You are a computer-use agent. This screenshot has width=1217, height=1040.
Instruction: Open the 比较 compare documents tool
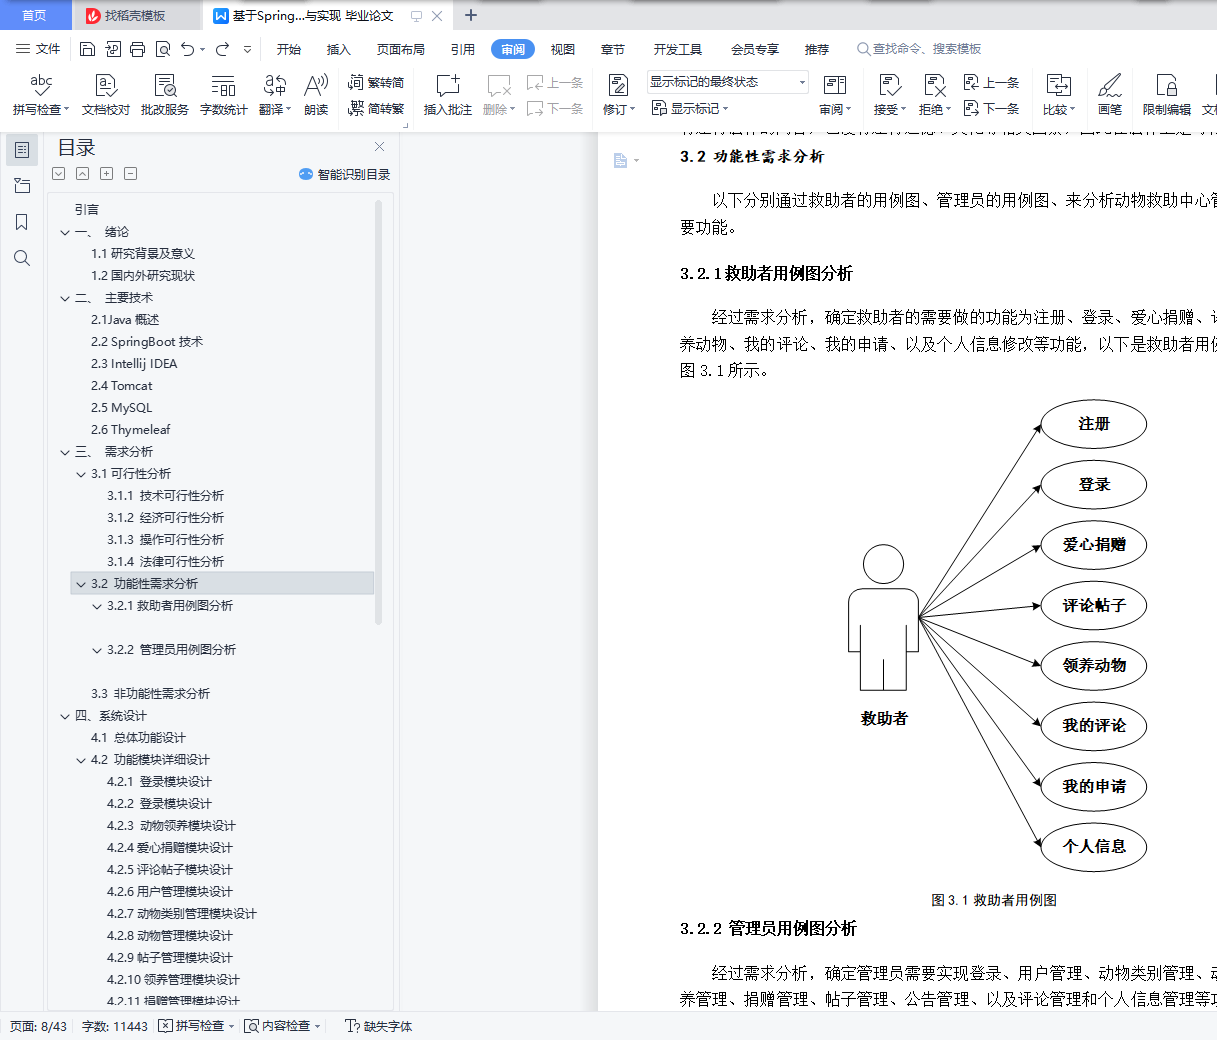(x=1059, y=95)
